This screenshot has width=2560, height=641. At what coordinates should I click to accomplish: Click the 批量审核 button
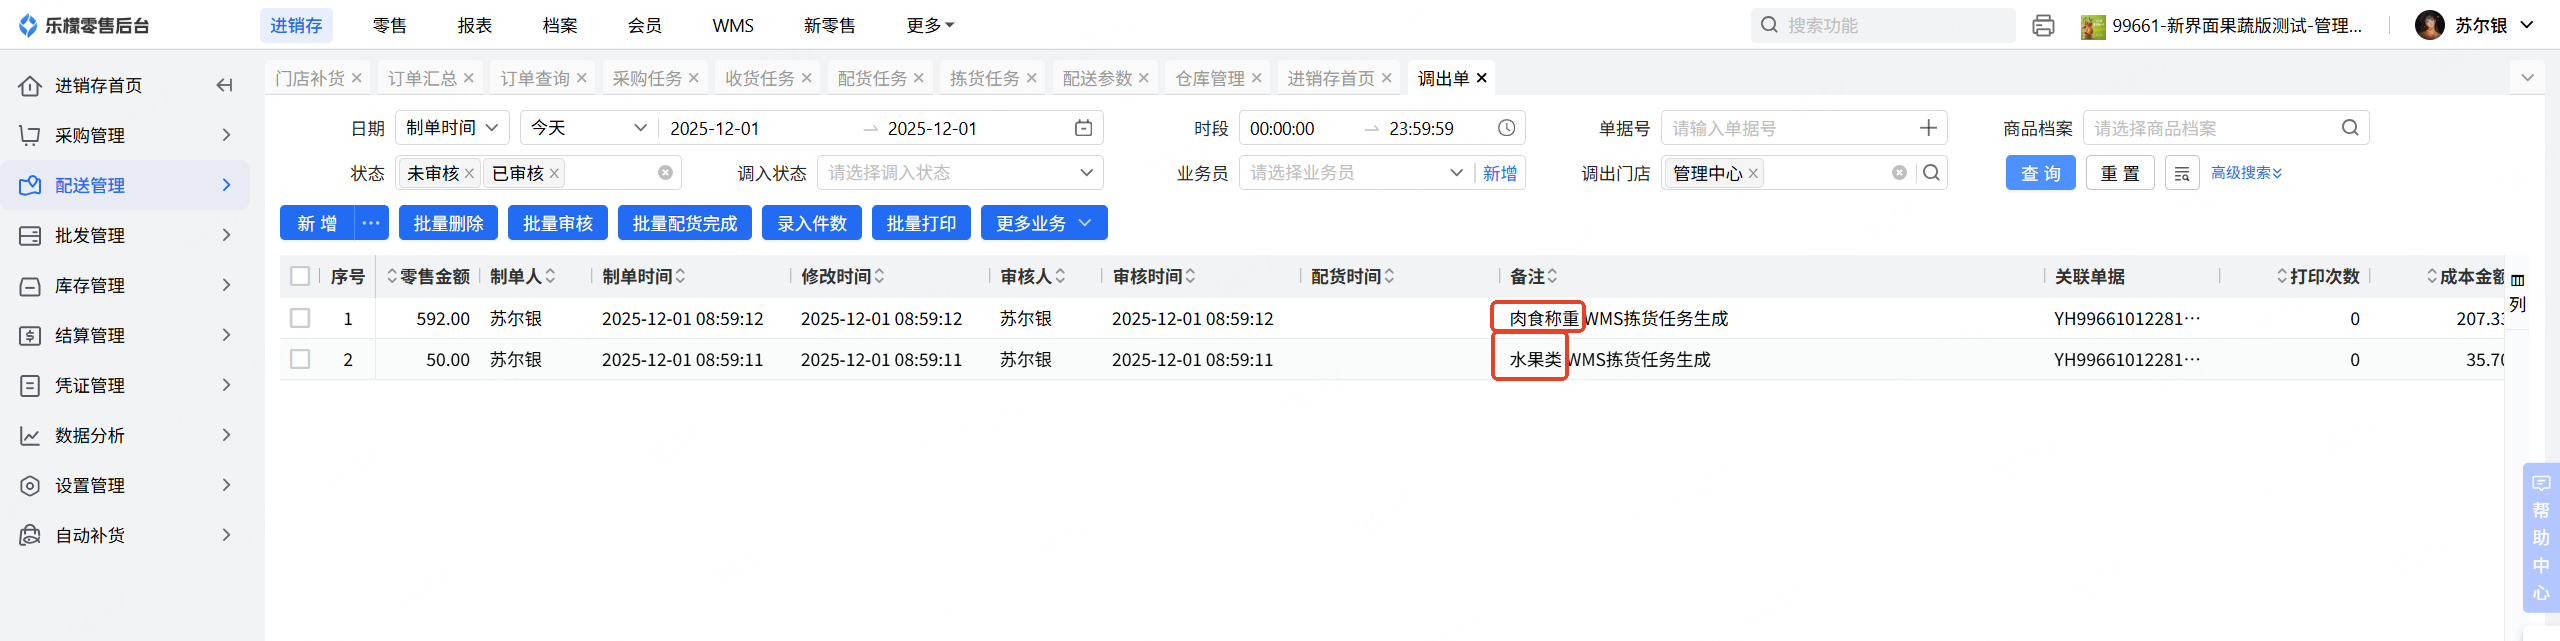pyautogui.click(x=558, y=223)
